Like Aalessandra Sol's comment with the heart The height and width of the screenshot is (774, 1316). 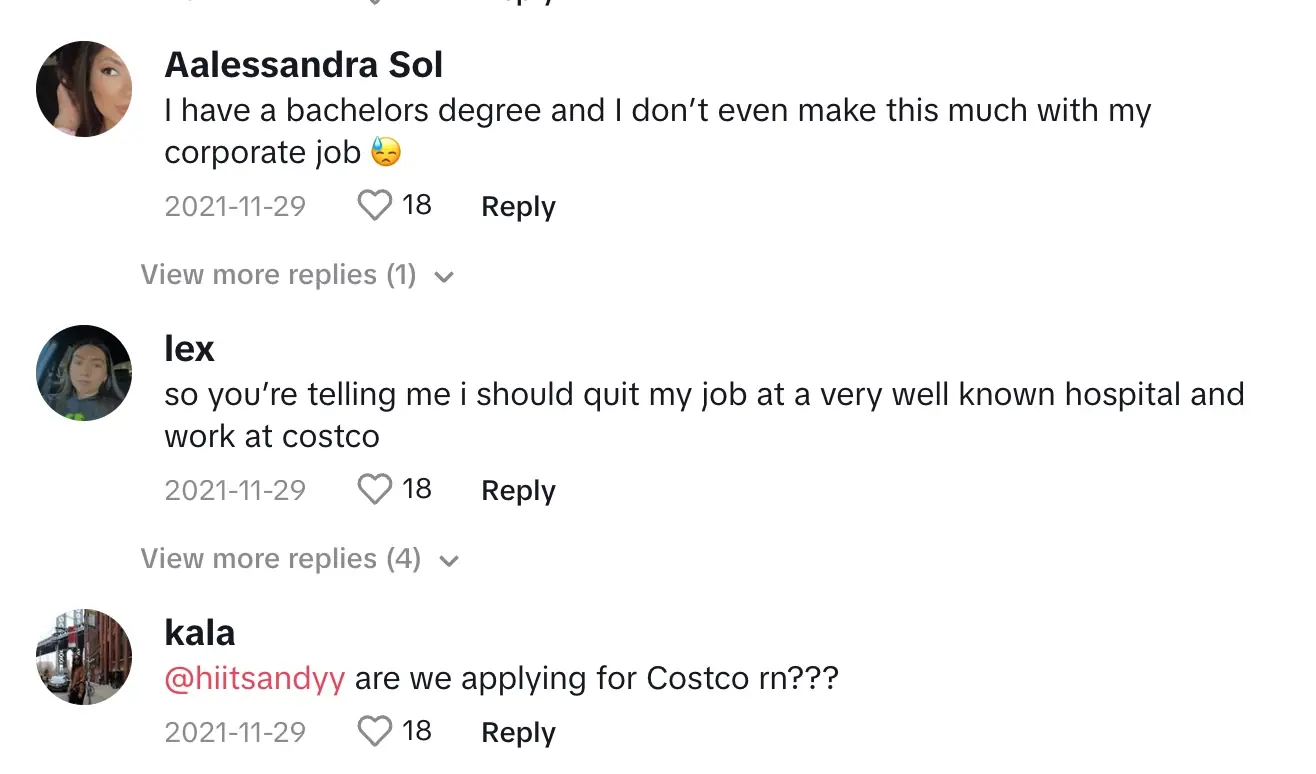click(x=375, y=206)
